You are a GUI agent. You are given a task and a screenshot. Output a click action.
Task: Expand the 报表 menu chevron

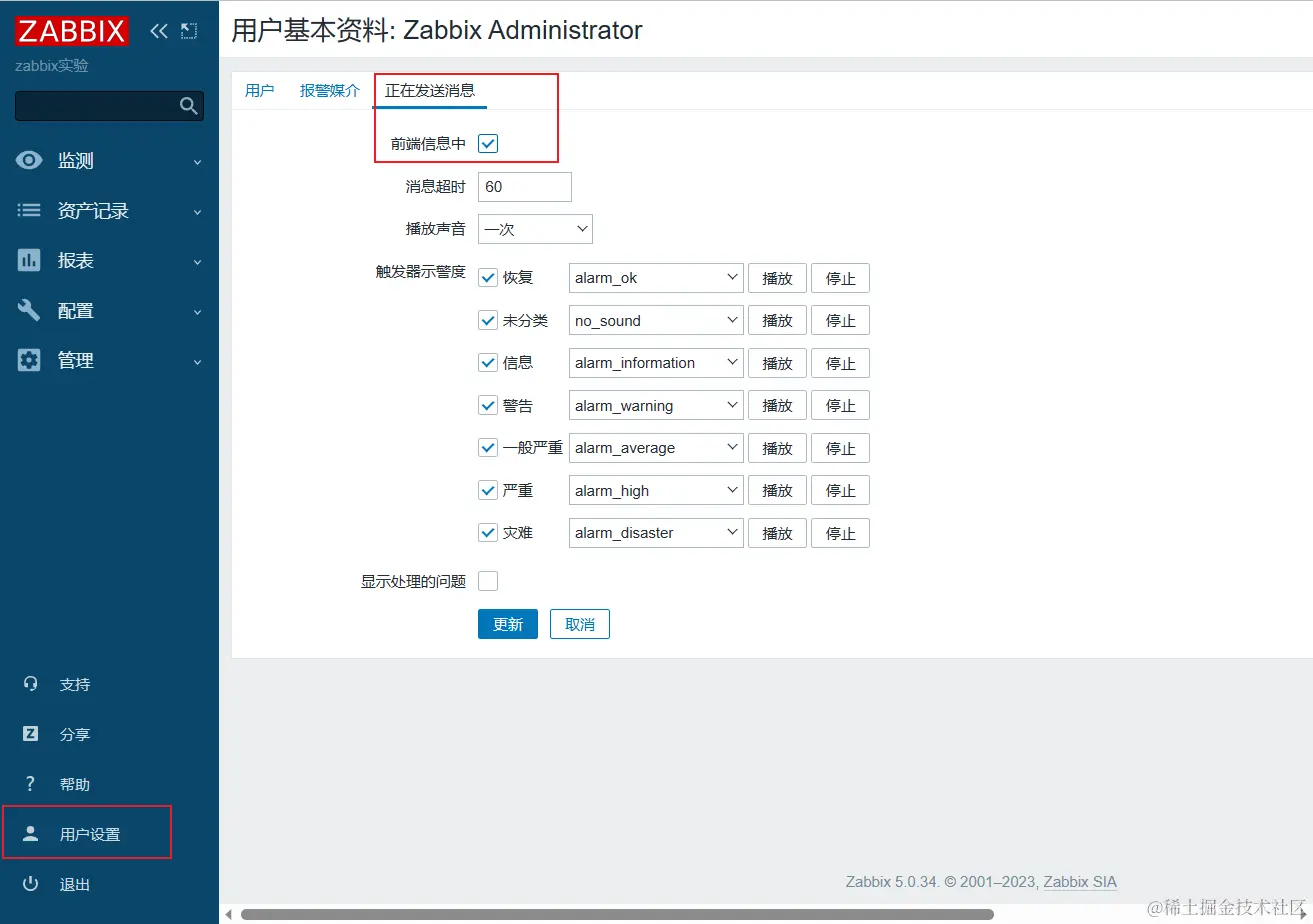point(197,262)
